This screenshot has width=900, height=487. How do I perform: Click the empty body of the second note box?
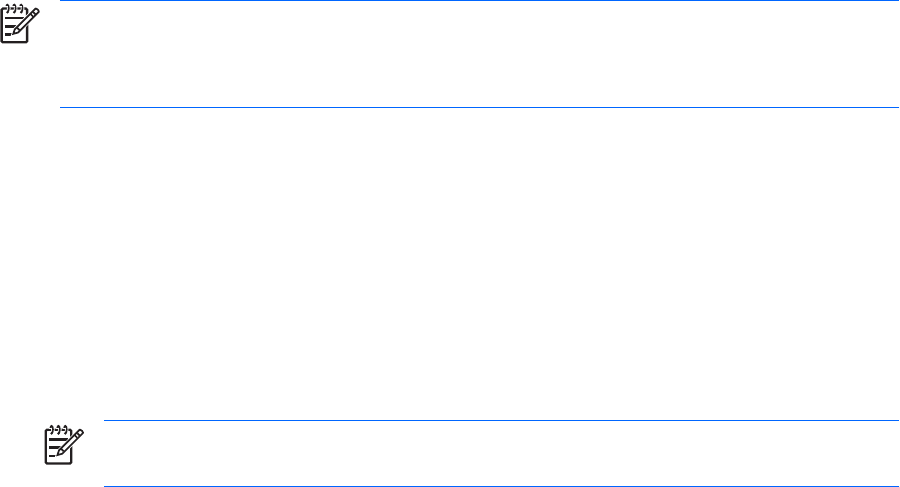tap(500, 454)
